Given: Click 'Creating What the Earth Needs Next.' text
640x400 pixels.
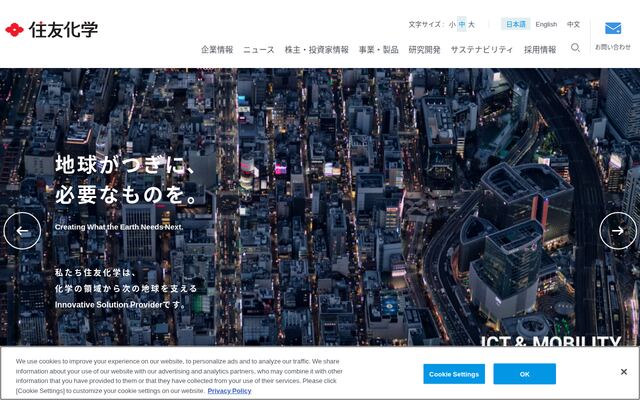Looking at the screenshot, I should coord(119,227).
